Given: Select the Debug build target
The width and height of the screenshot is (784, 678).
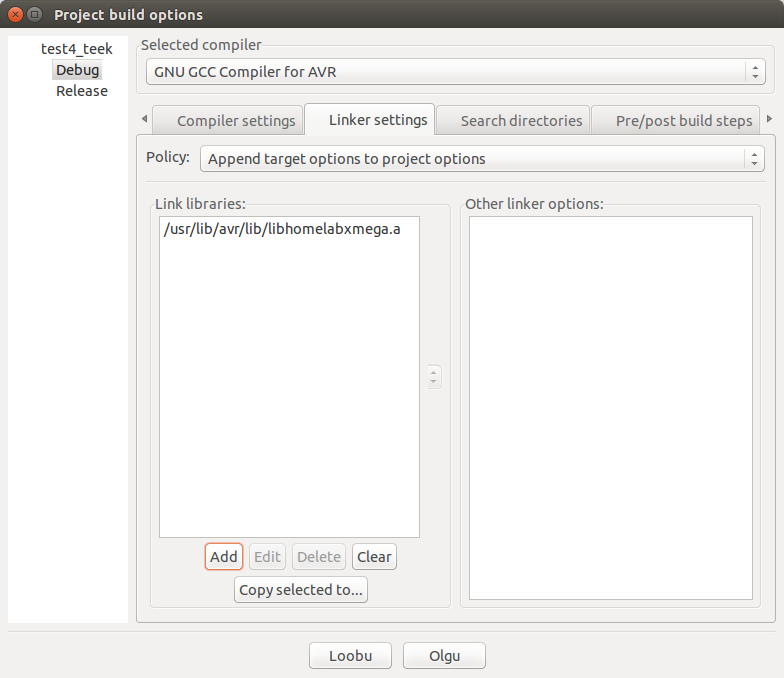Looking at the screenshot, I should (x=77, y=70).
